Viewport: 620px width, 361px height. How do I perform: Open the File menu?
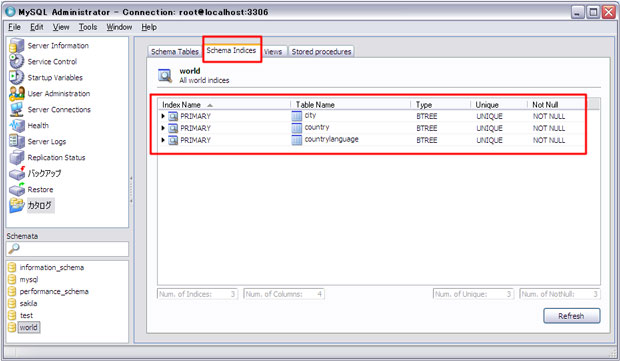14,27
